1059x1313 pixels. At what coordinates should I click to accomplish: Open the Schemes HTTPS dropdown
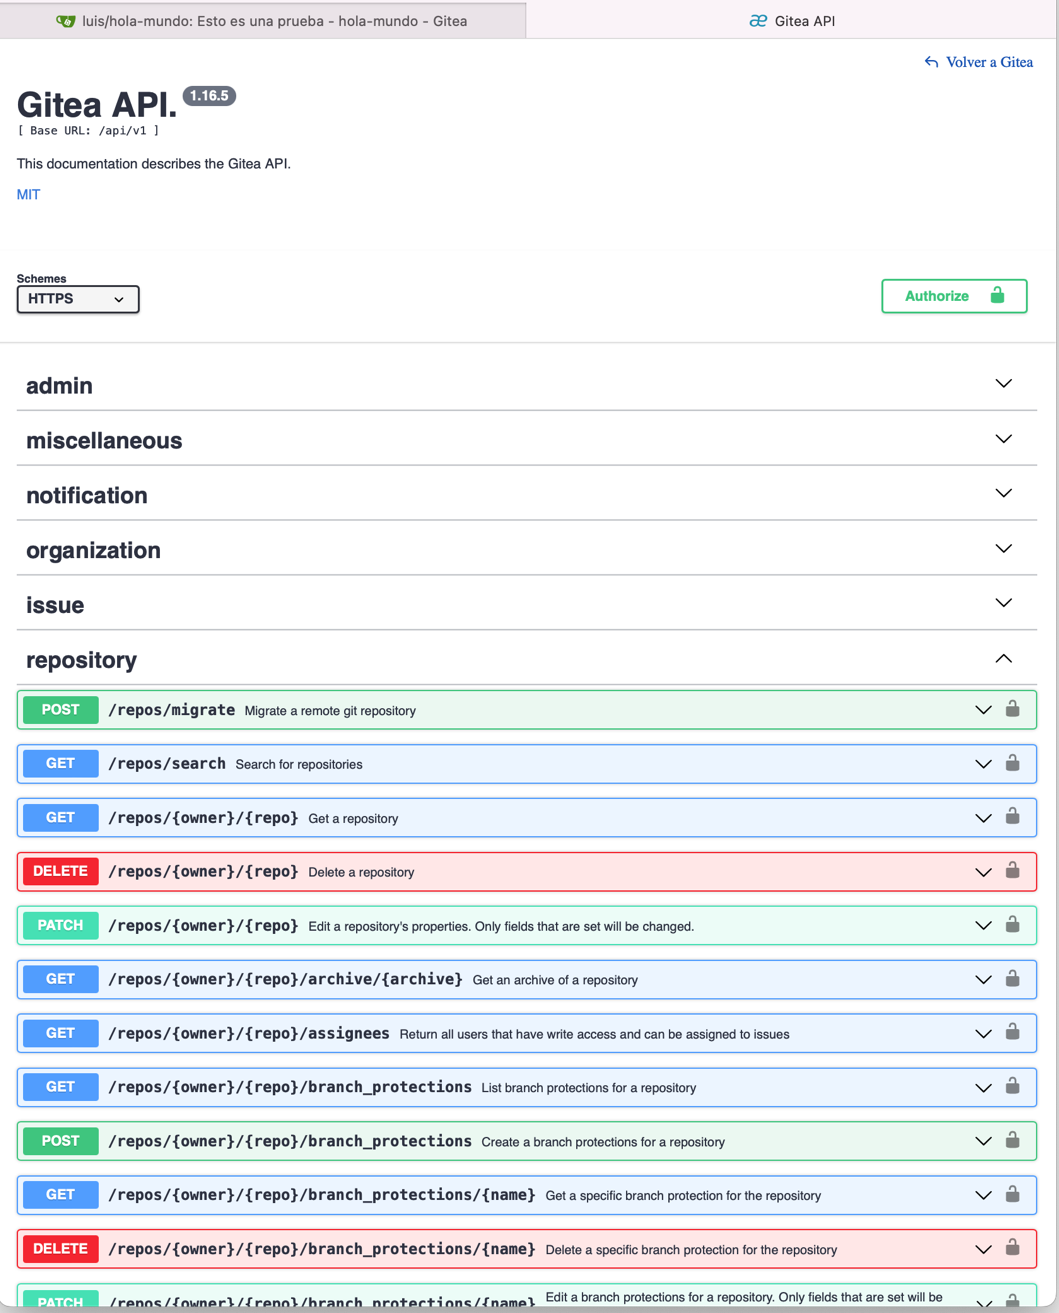[x=78, y=299]
